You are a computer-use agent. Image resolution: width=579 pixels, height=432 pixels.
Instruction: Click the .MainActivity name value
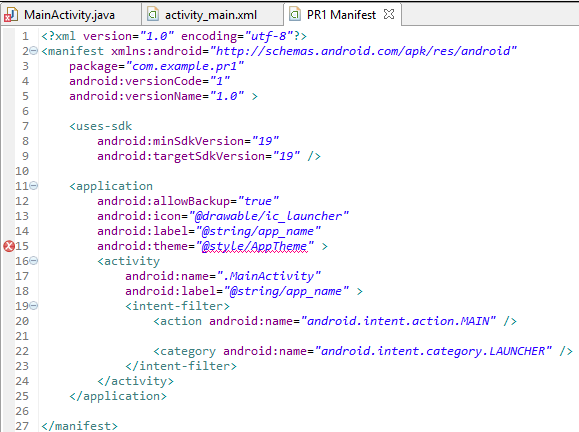click(x=269, y=276)
